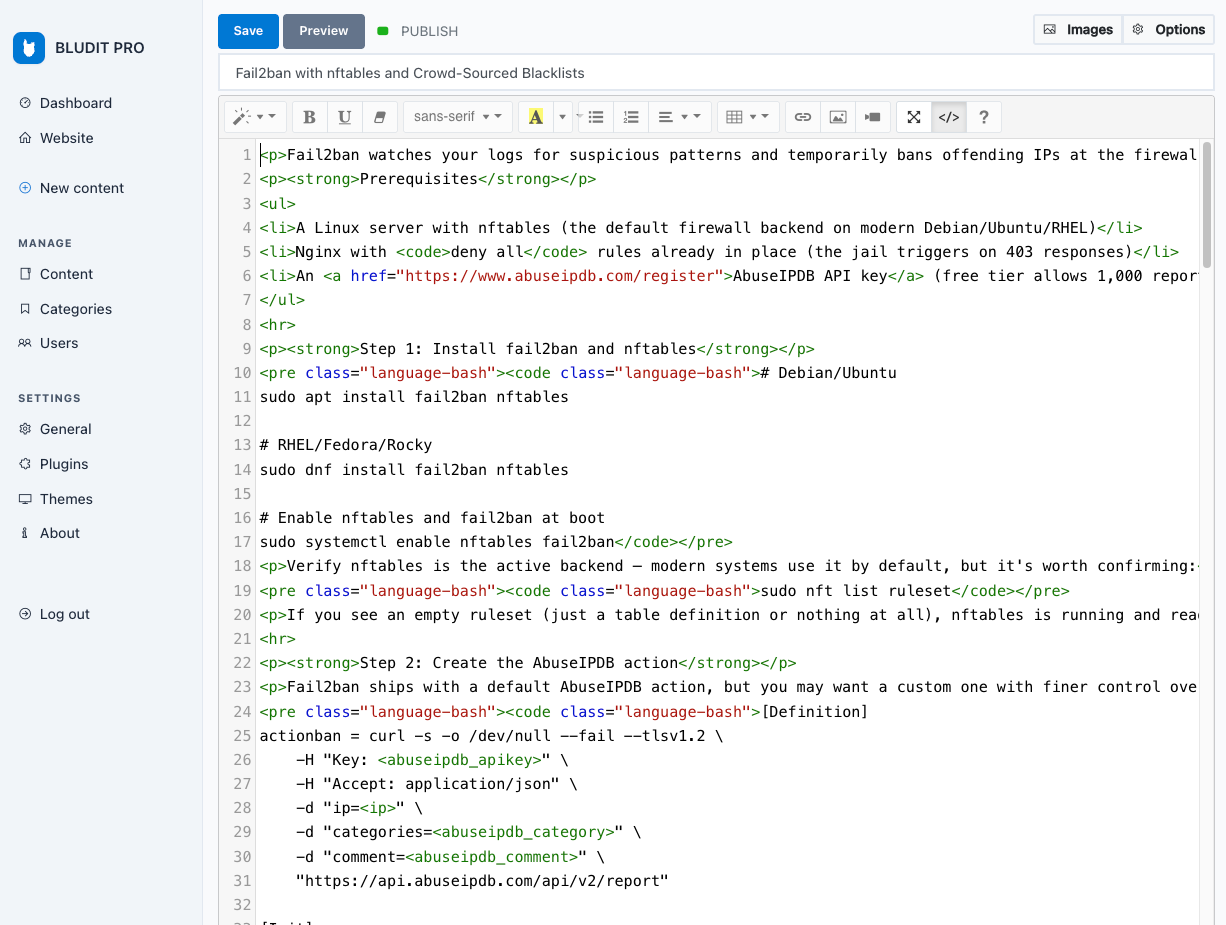Toggle fullscreen editor mode
Viewport: 1226px width, 925px height.
(x=914, y=117)
